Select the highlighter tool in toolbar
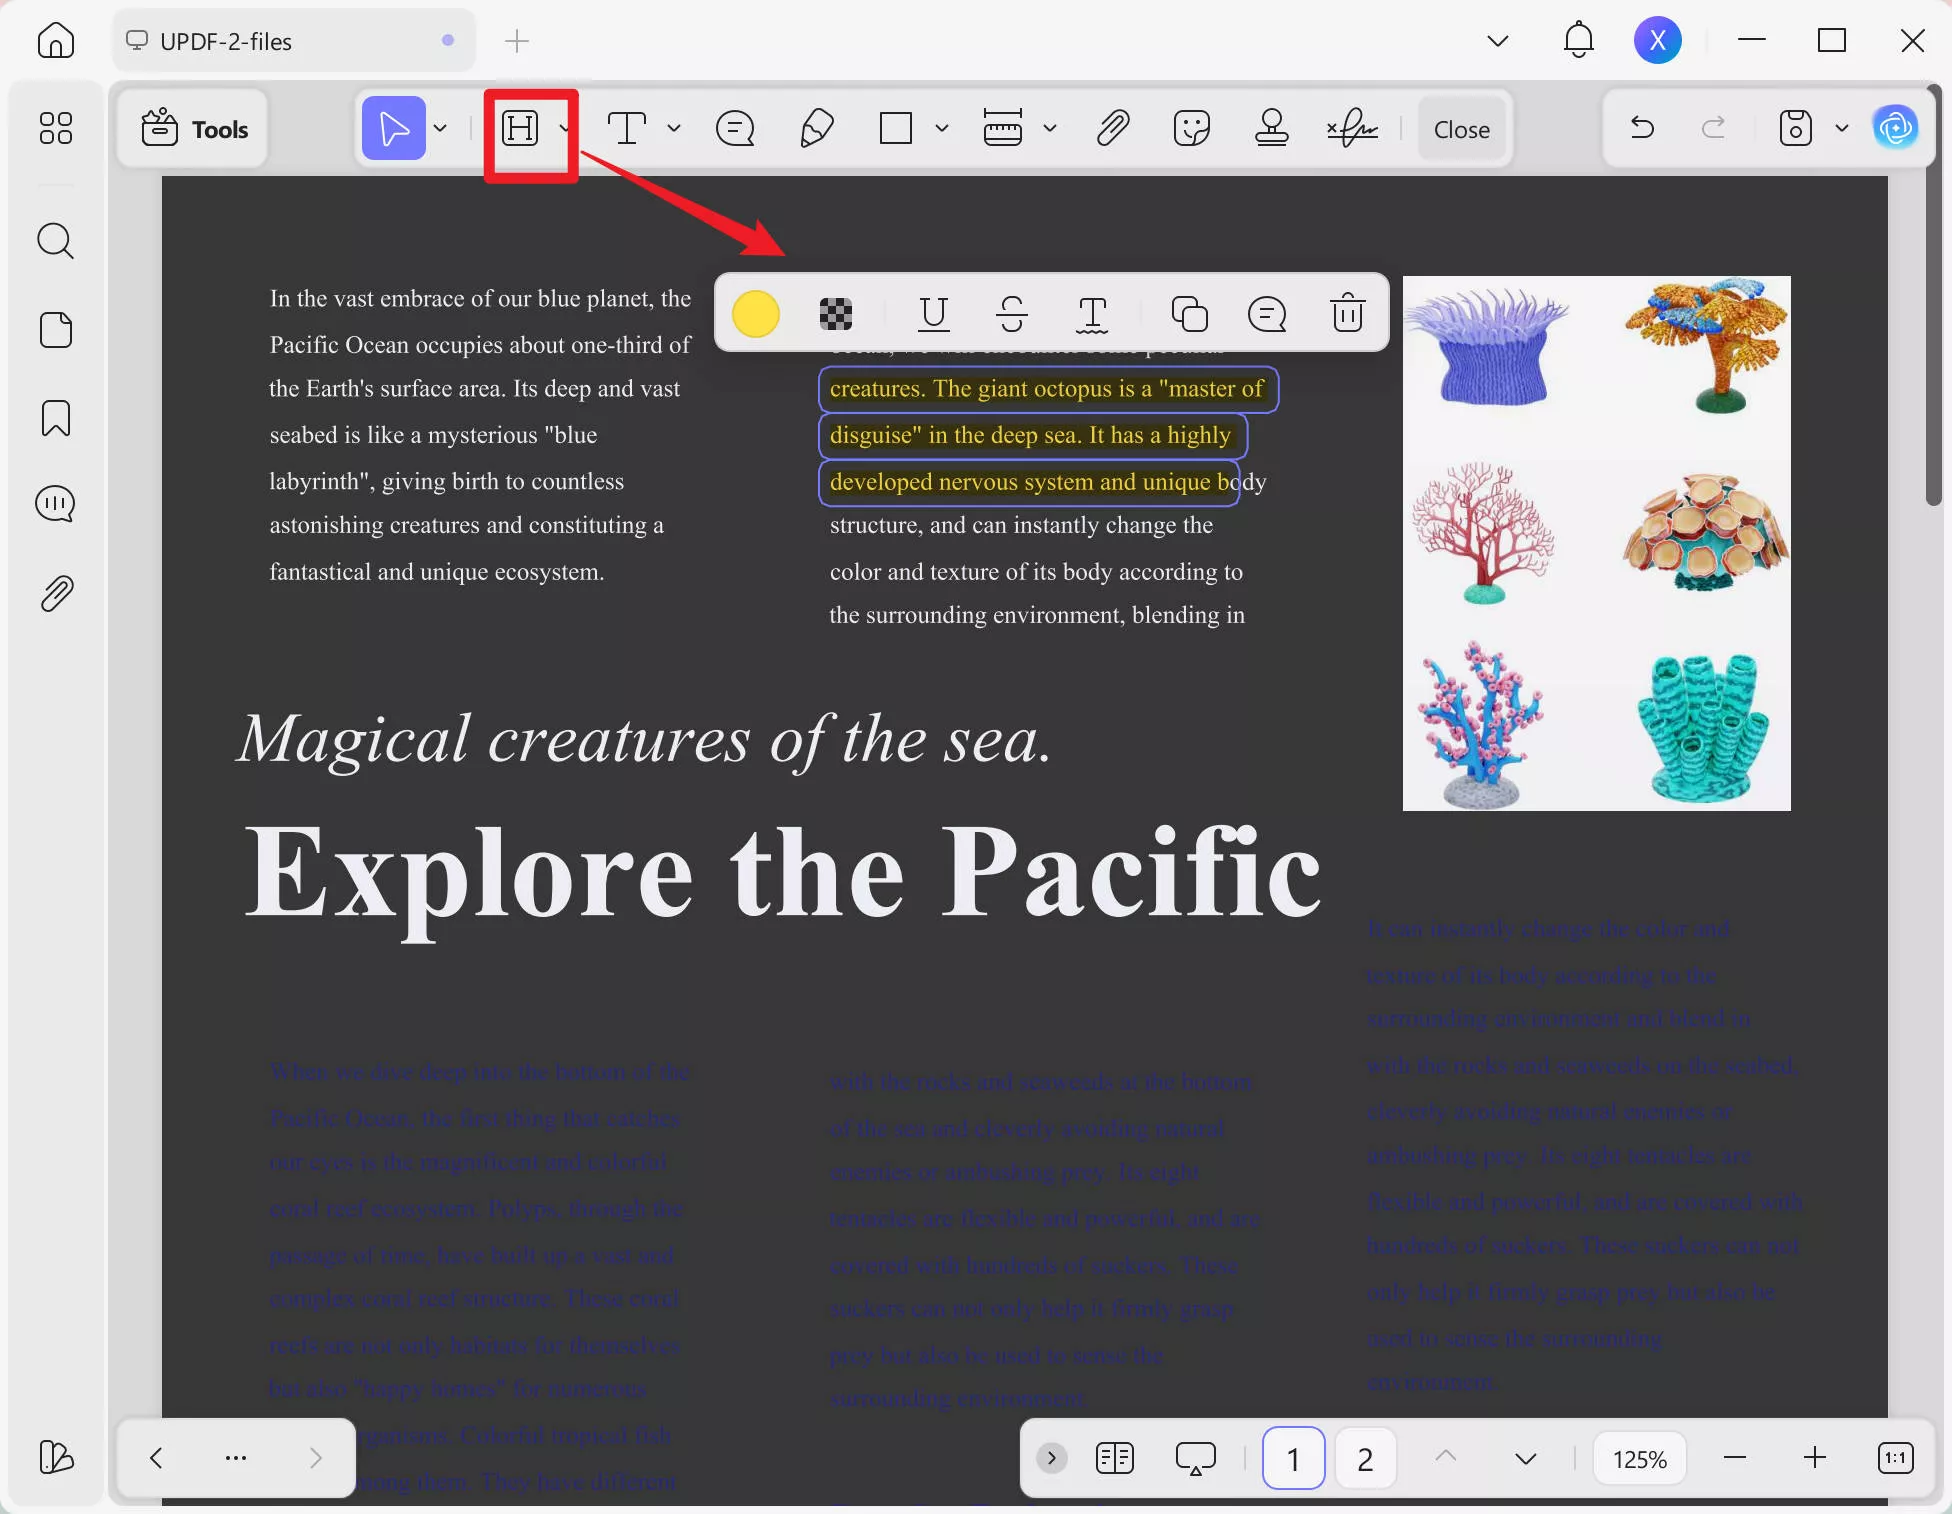1952x1514 pixels. point(520,129)
